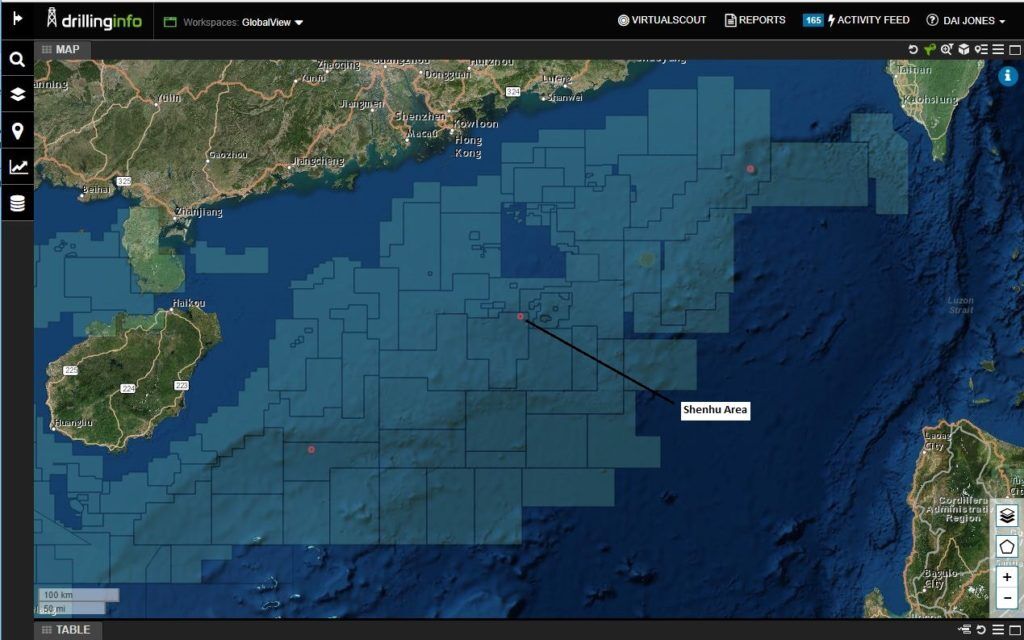The image size is (1024, 640).
Task: Maximize the table panel
Action: tap(1015, 630)
